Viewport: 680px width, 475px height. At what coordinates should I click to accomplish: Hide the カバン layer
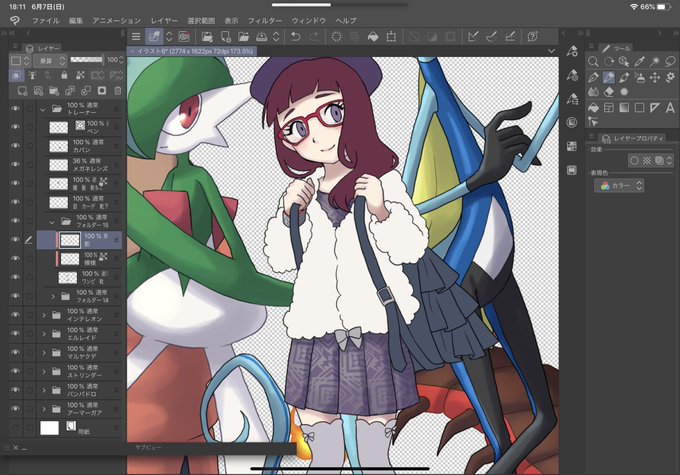tap(15, 146)
